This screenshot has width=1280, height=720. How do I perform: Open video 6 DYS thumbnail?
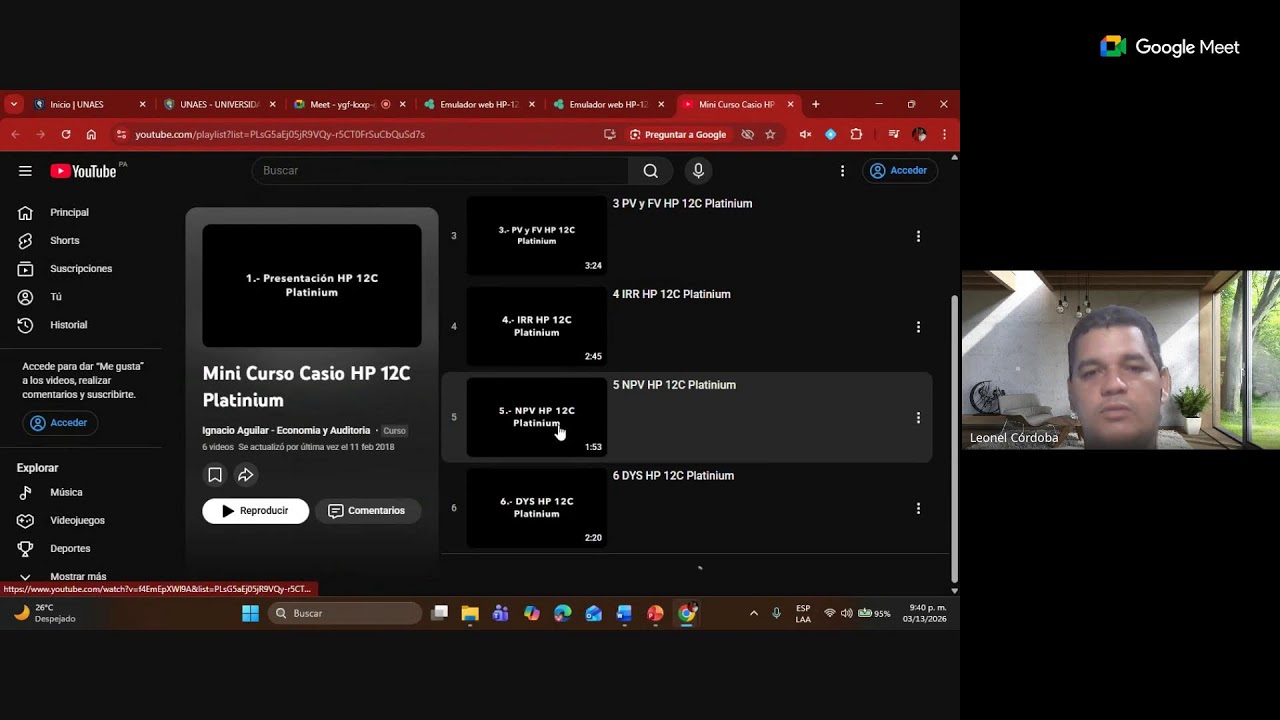pos(537,508)
